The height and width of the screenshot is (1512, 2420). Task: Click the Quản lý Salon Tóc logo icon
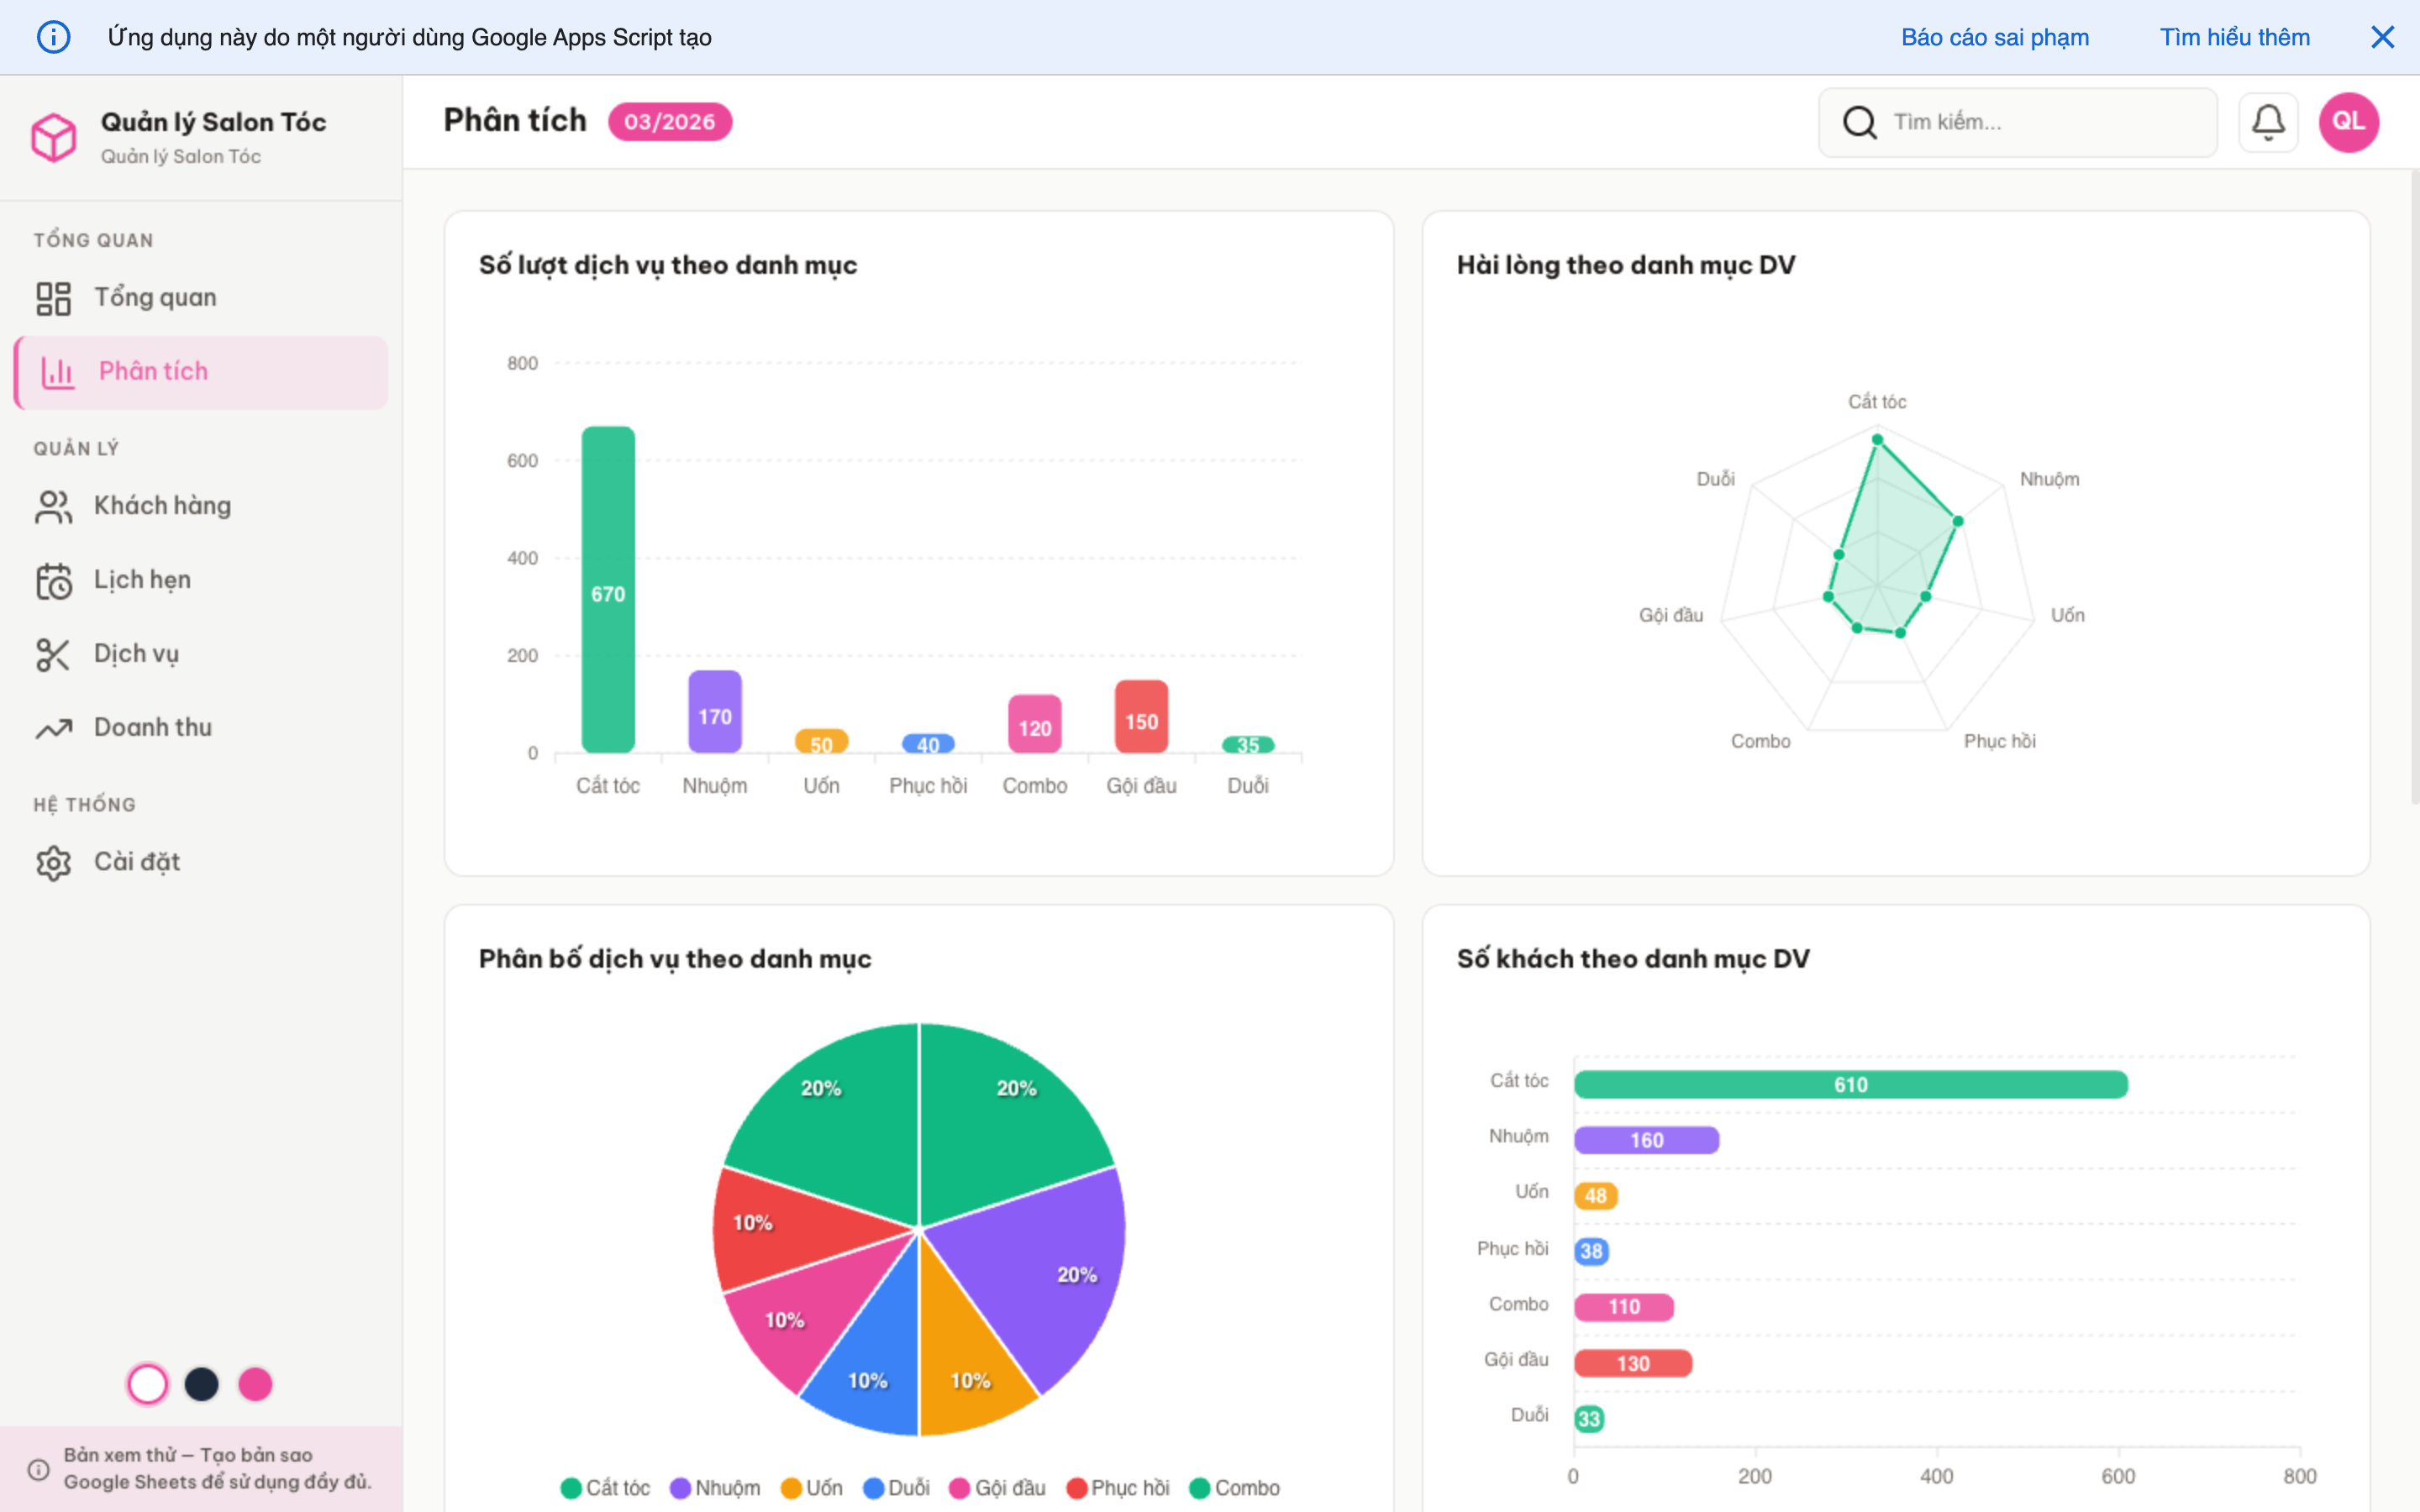click(x=54, y=137)
